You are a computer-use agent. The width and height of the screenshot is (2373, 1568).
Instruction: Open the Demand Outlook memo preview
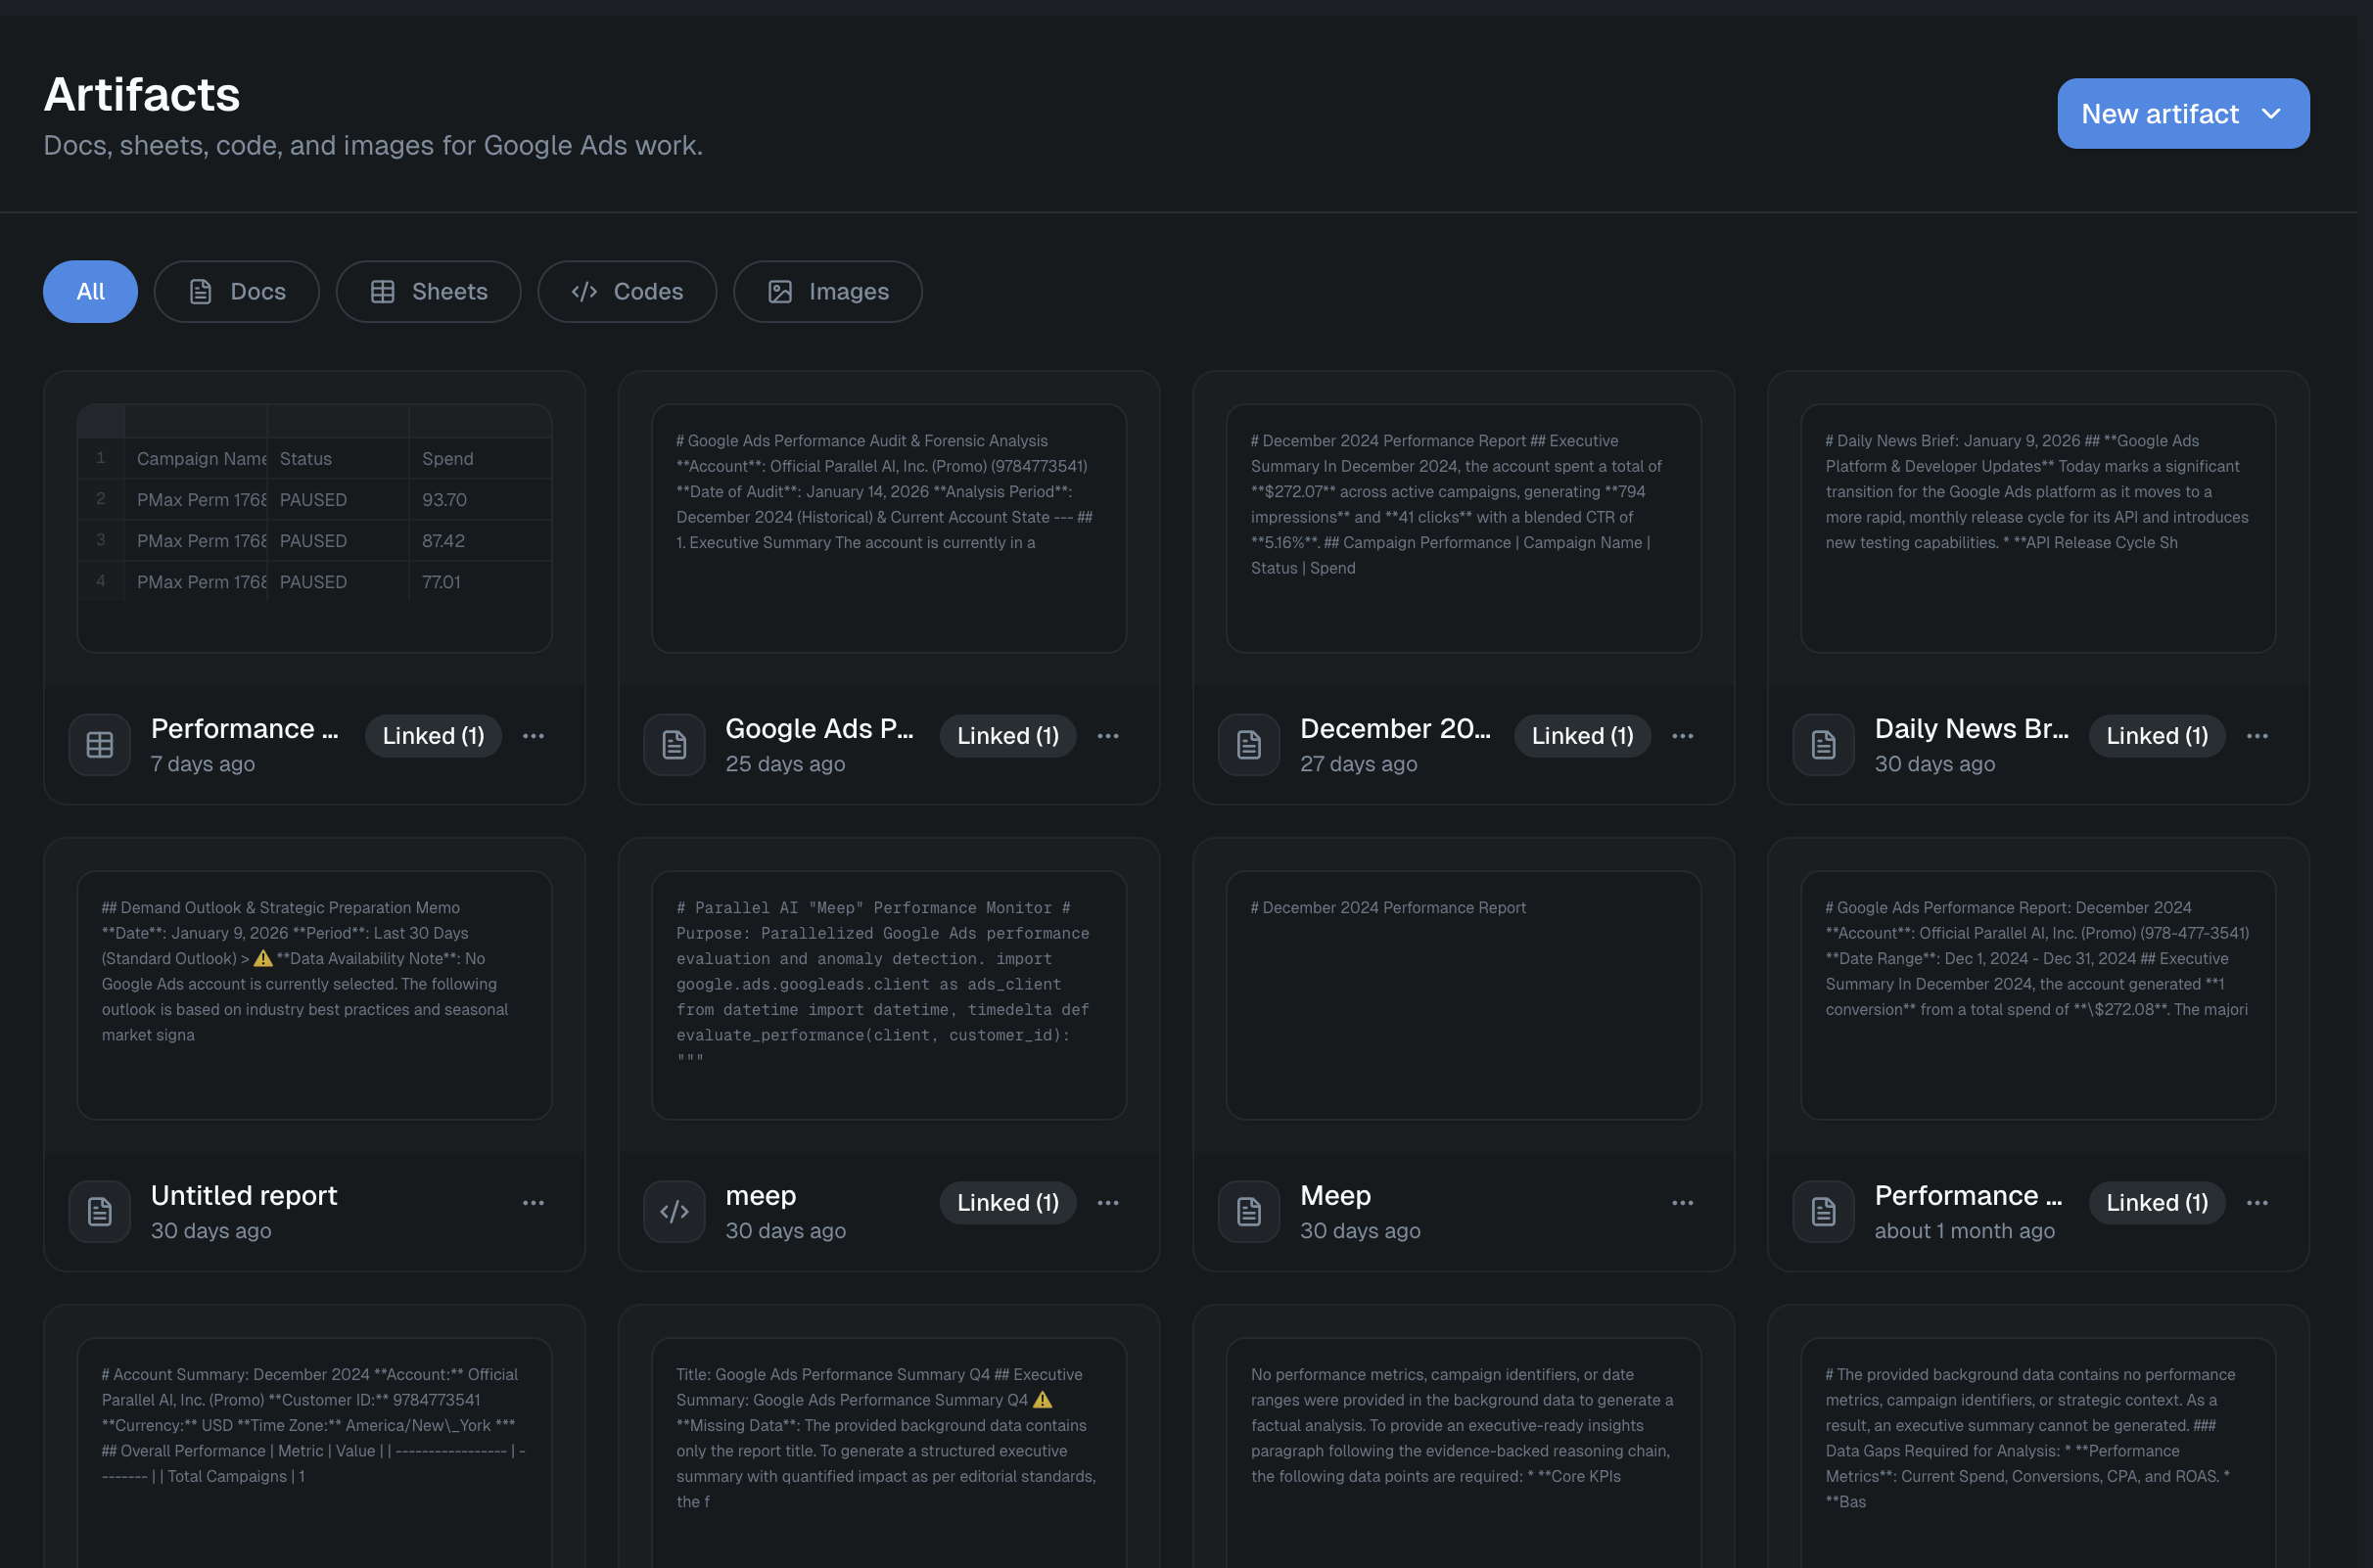click(x=314, y=995)
